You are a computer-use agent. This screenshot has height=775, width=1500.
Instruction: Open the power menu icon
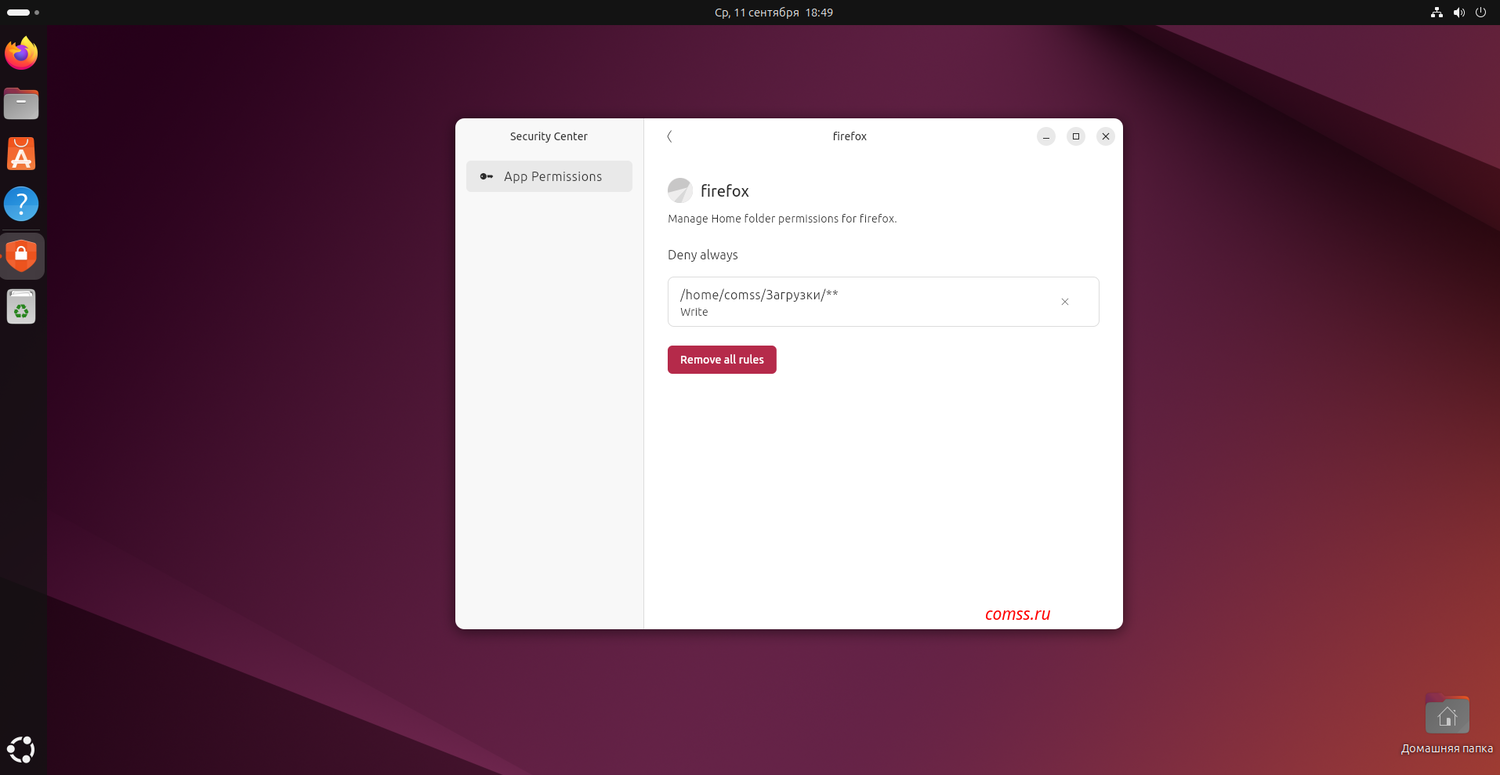click(1482, 13)
